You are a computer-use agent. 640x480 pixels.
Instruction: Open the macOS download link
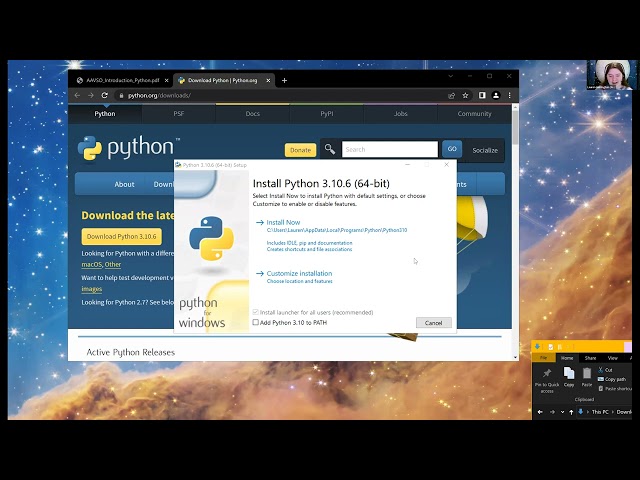[x=91, y=264]
